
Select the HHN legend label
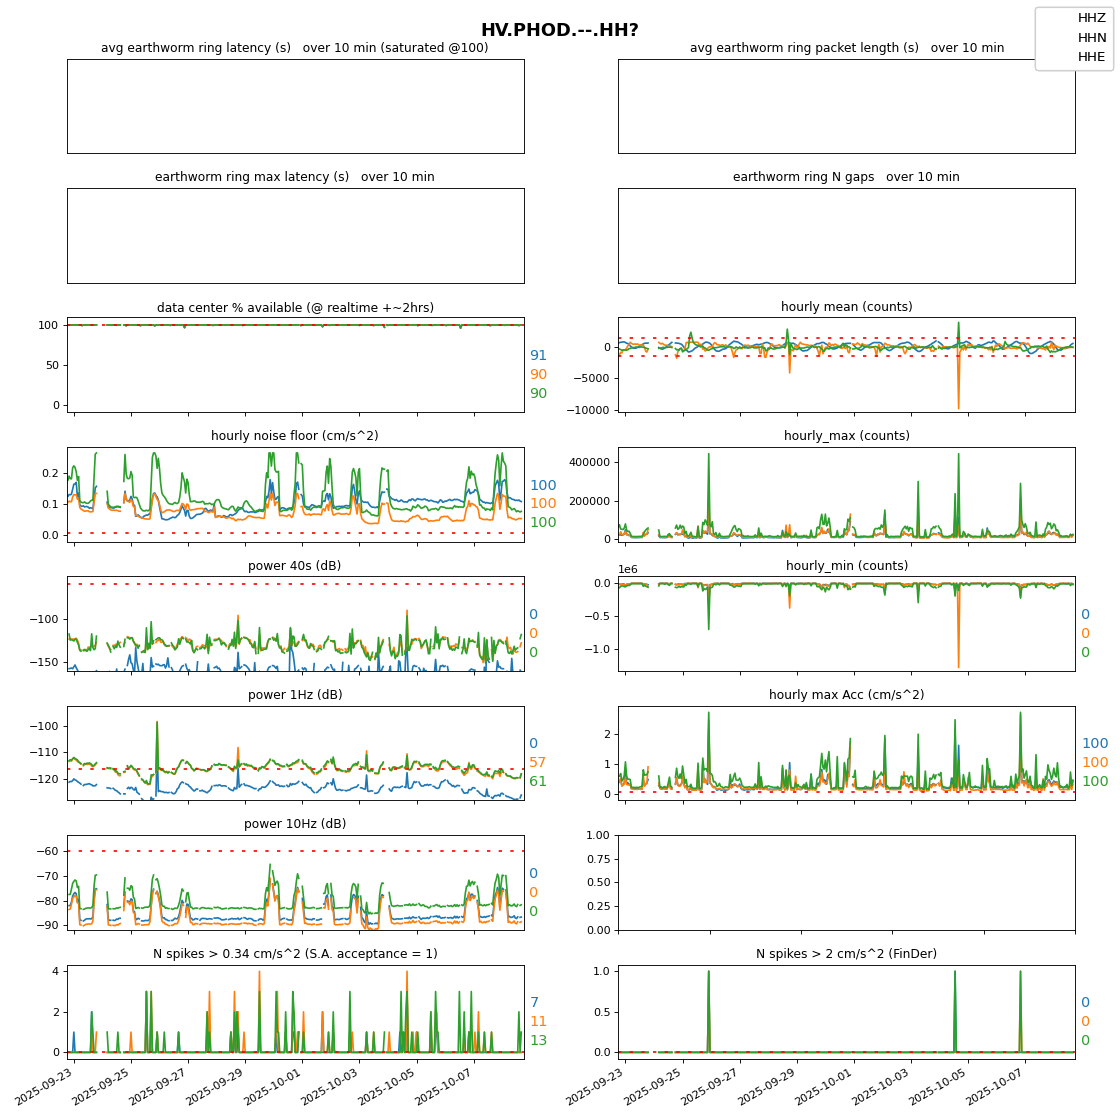pos(1091,38)
